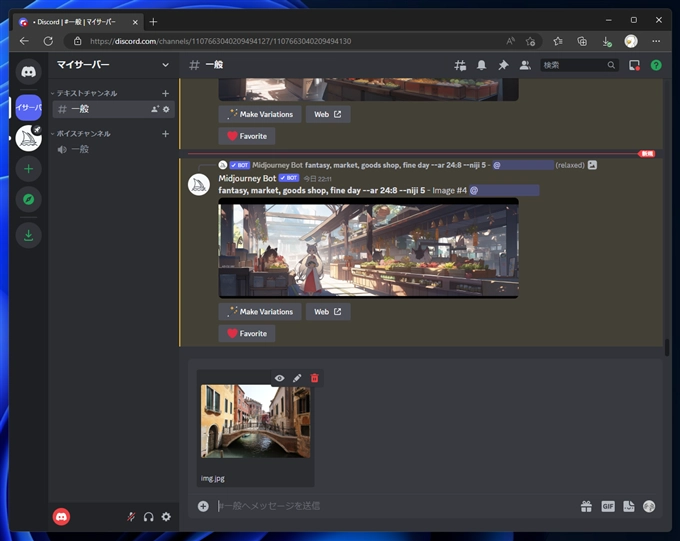Collapse the ボイスチャンネル category
This screenshot has height=541, width=680.
(81, 134)
